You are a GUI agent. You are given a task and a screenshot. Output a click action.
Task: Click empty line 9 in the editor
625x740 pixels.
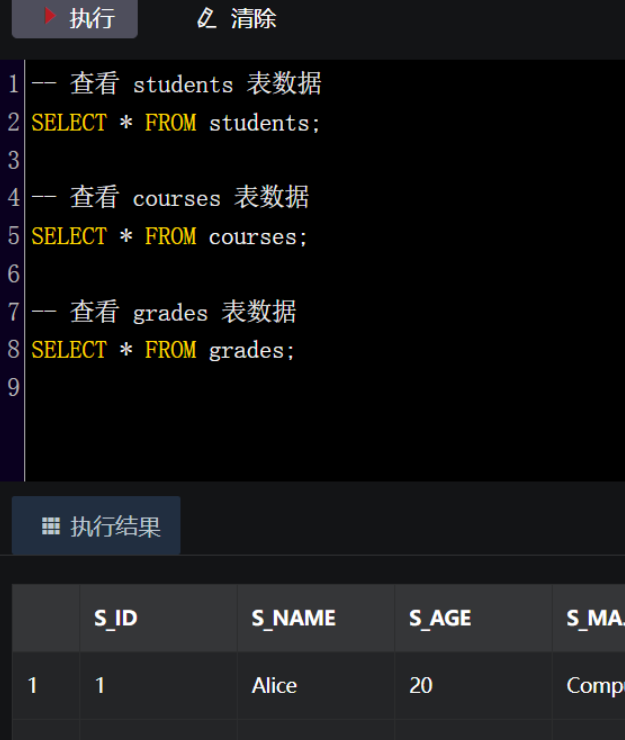point(325,387)
